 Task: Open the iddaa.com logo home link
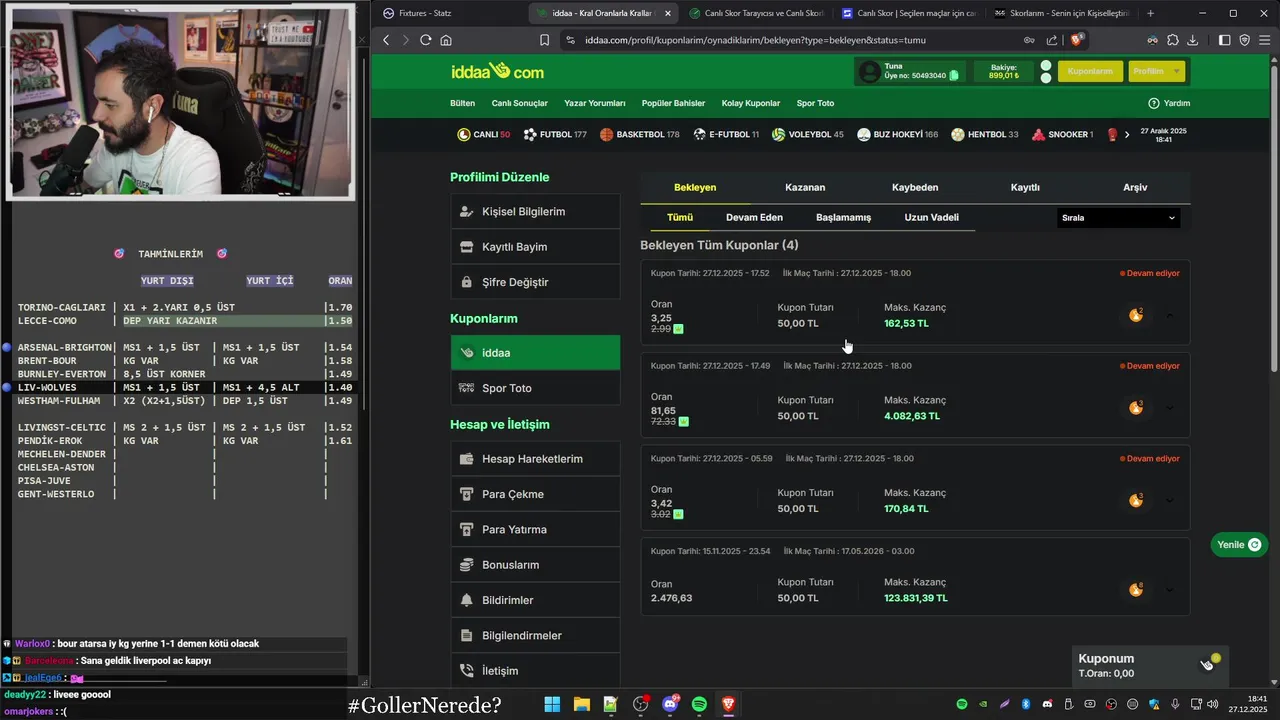coord(497,72)
